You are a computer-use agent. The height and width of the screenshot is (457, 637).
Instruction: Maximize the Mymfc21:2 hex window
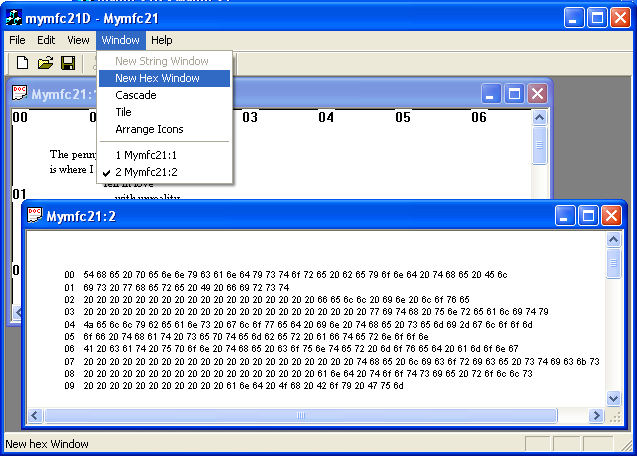(587, 215)
